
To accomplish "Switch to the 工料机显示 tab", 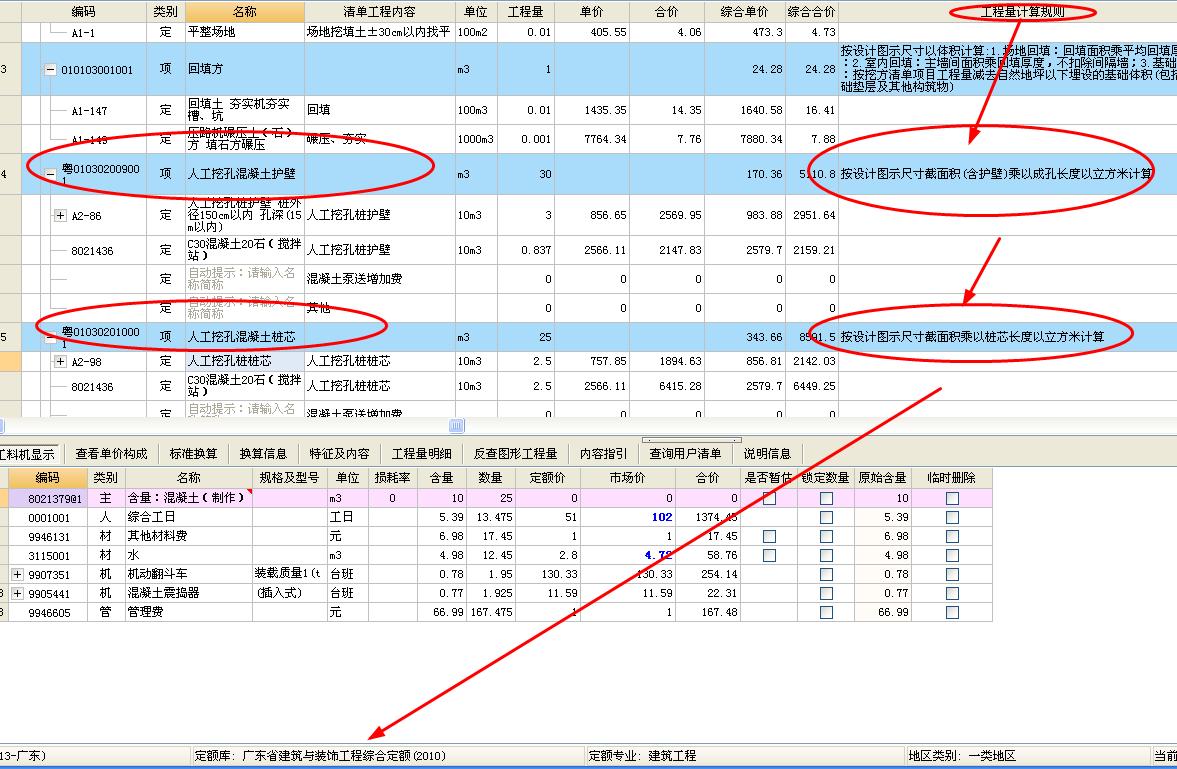I will pyautogui.click(x=27, y=454).
